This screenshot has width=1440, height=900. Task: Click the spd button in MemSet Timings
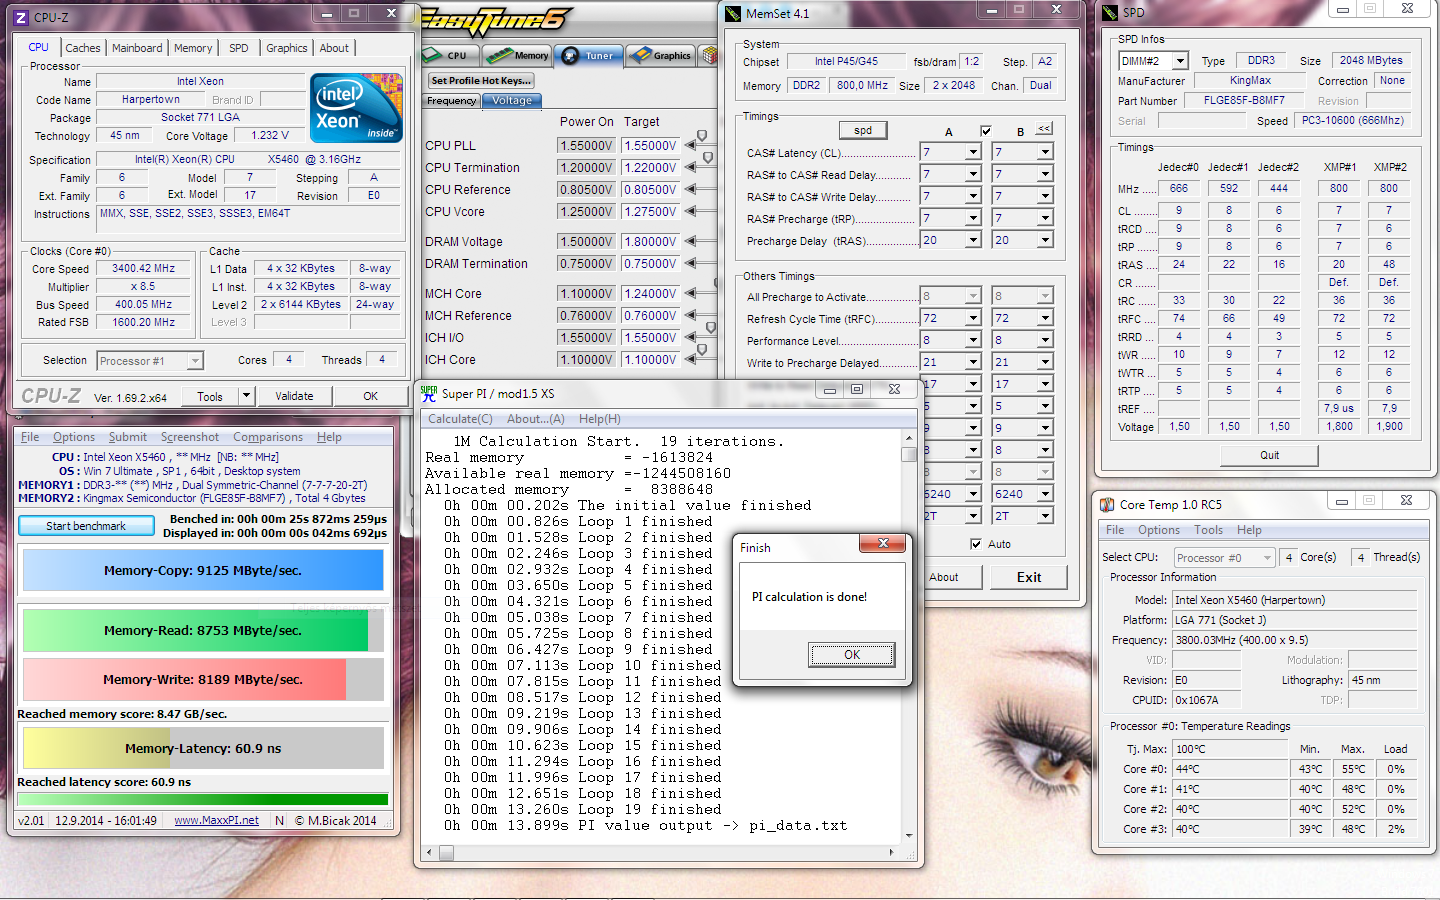pyautogui.click(x=863, y=130)
